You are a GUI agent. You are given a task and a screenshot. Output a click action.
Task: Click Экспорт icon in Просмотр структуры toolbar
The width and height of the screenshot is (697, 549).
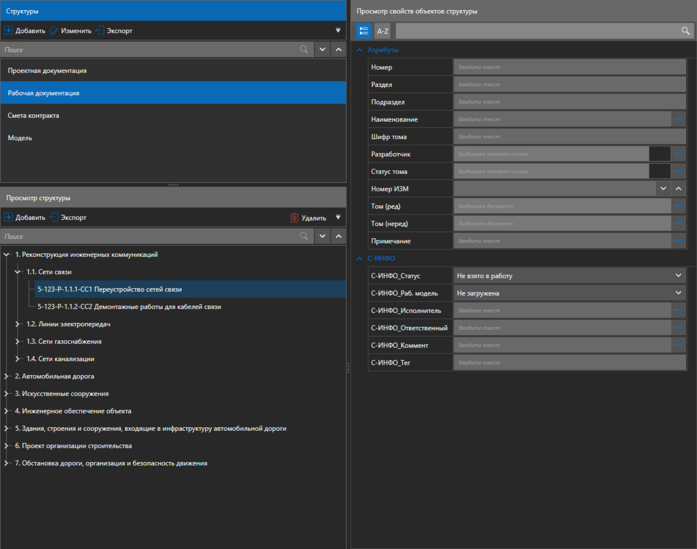coord(54,217)
